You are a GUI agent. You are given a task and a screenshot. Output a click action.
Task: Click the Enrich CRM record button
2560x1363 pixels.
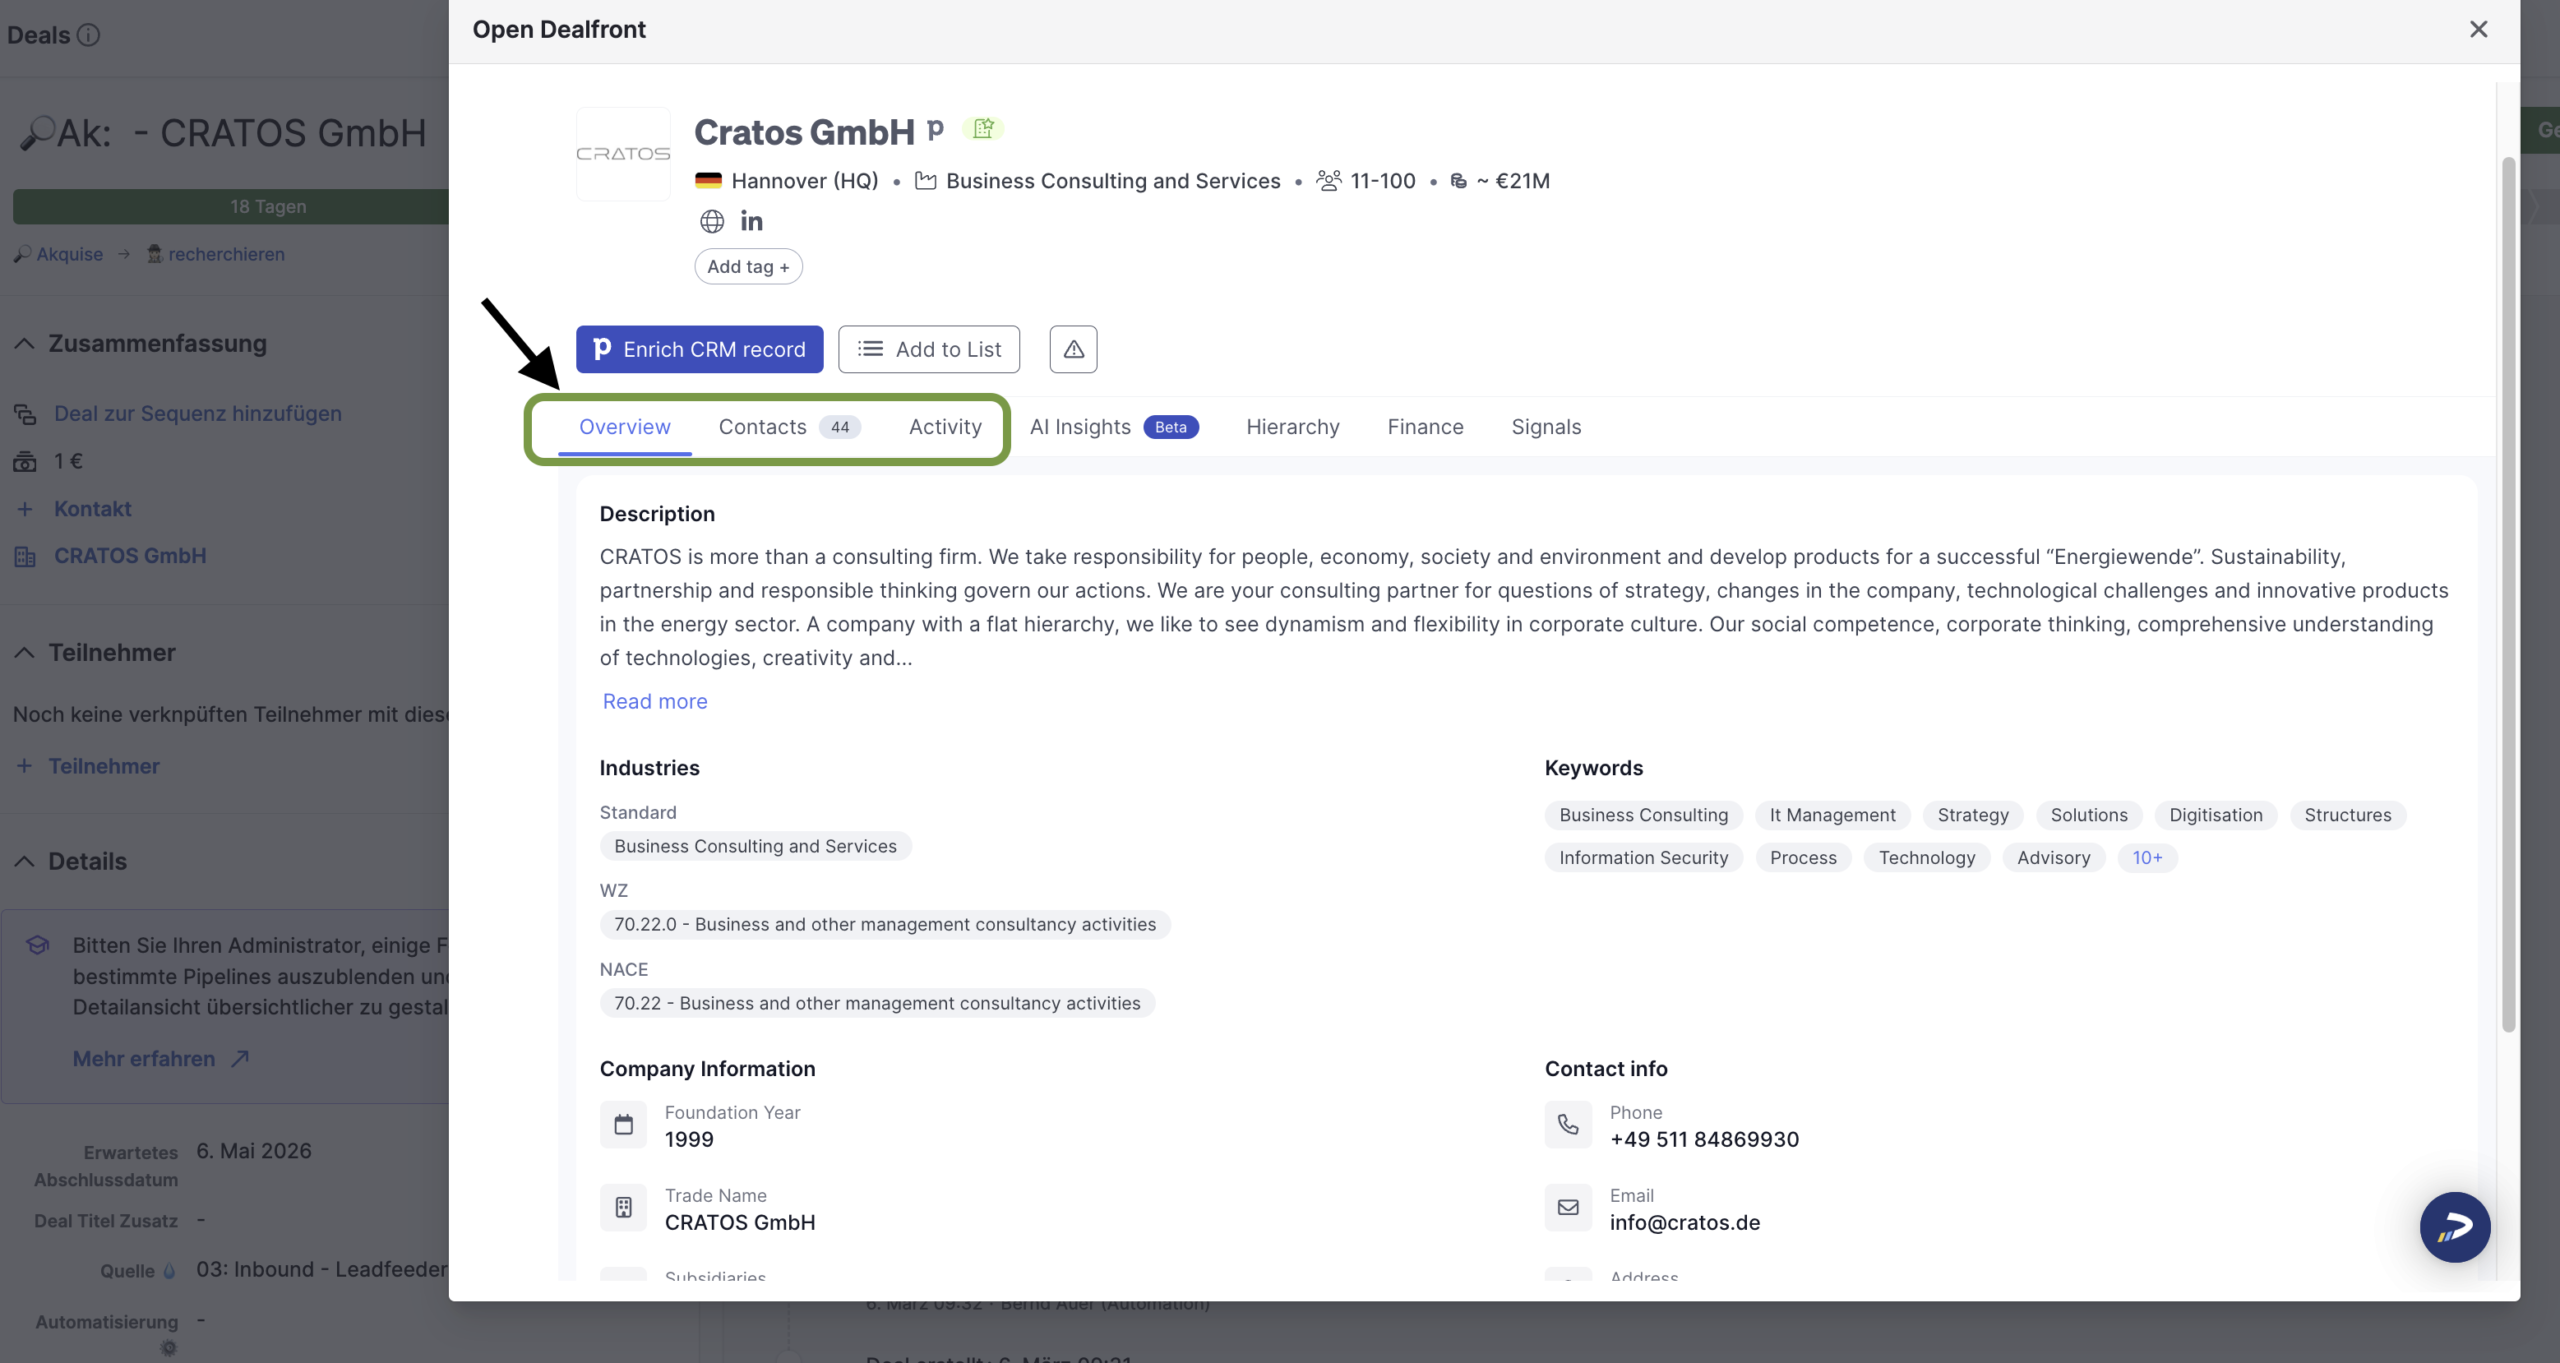coord(699,349)
